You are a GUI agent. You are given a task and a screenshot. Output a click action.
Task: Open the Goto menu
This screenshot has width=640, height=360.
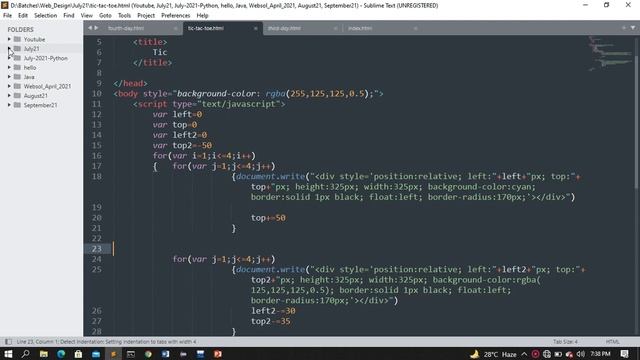(105, 16)
